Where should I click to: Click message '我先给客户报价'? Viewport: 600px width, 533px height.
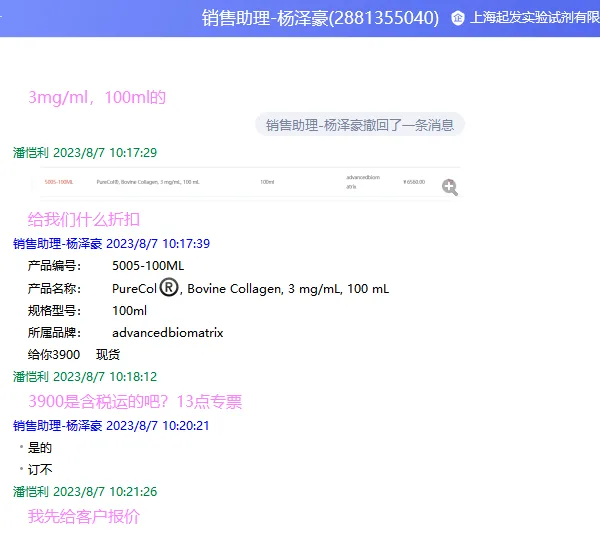pos(84,516)
